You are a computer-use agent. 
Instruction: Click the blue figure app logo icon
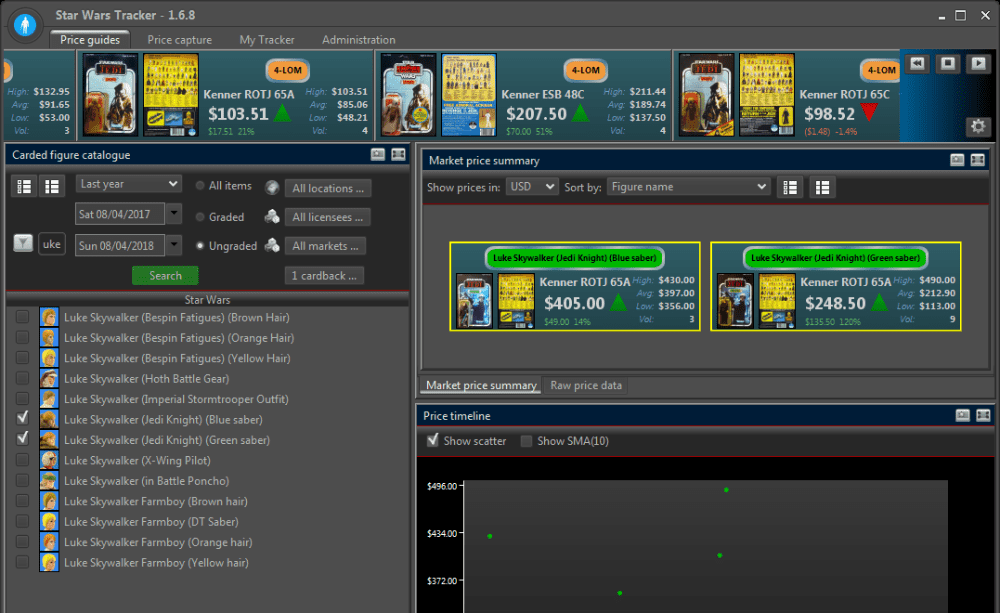pyautogui.click(x=25, y=26)
